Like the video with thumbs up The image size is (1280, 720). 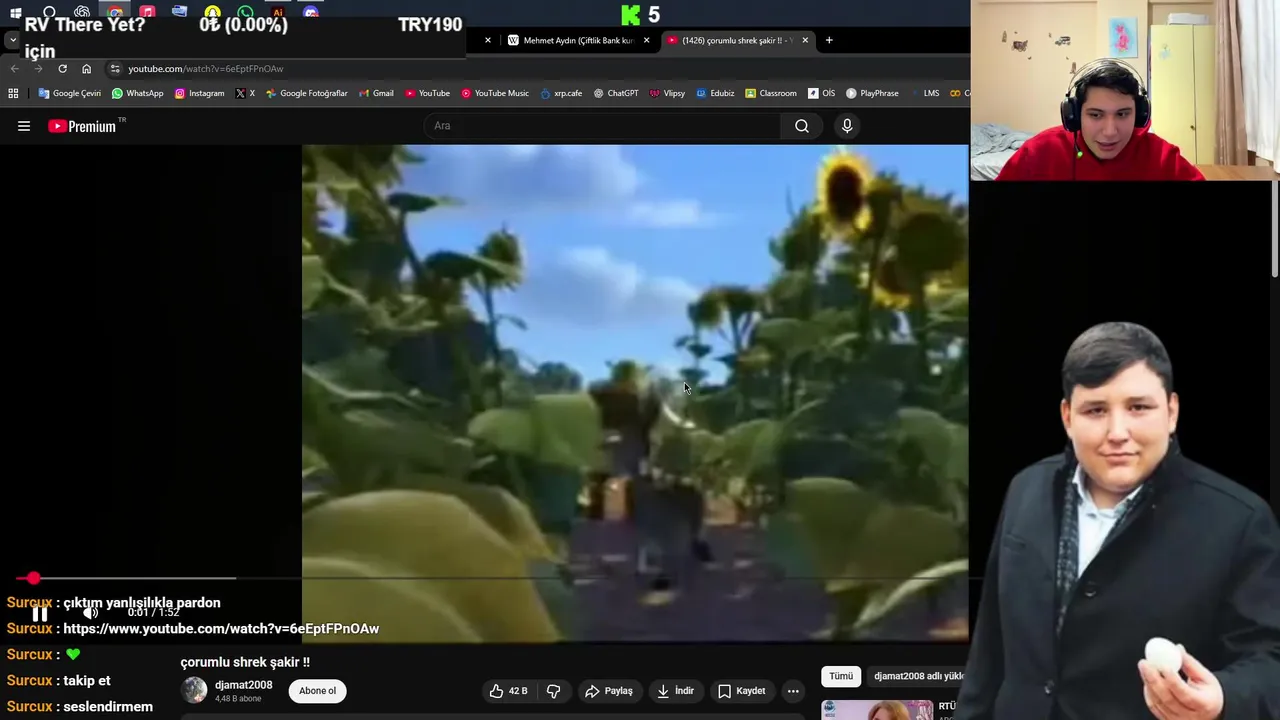point(509,691)
